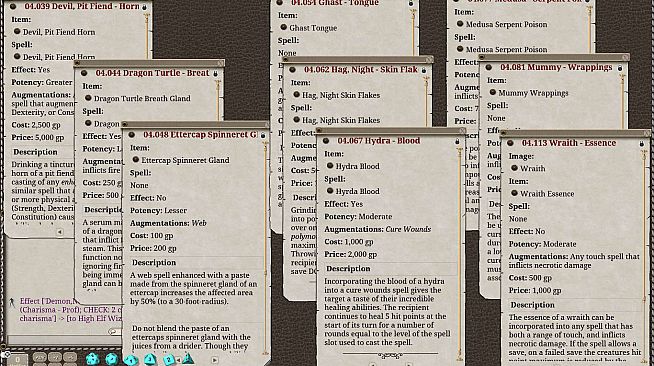654x366 pixels.
Task: Open Ettercap Spinneret Gland item link icon
Action: [136, 160]
